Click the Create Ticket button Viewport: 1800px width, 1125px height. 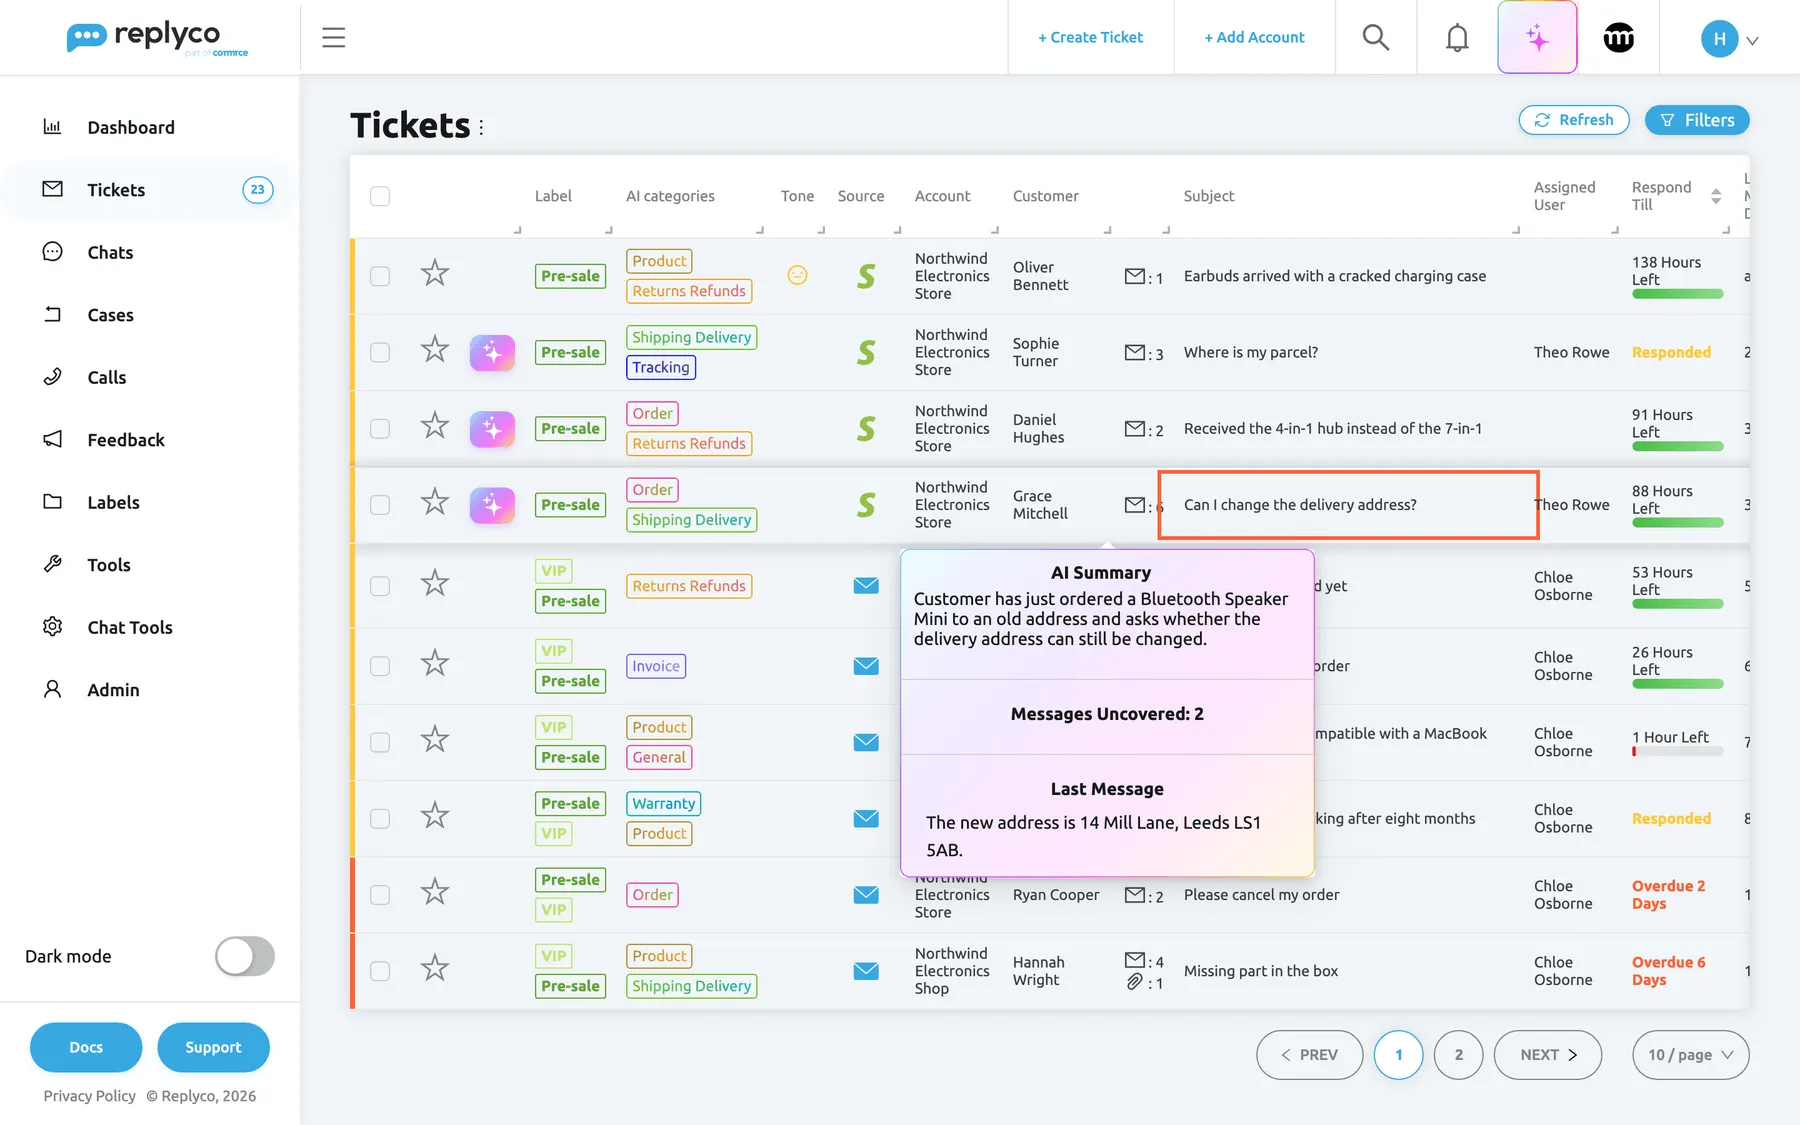1091,37
